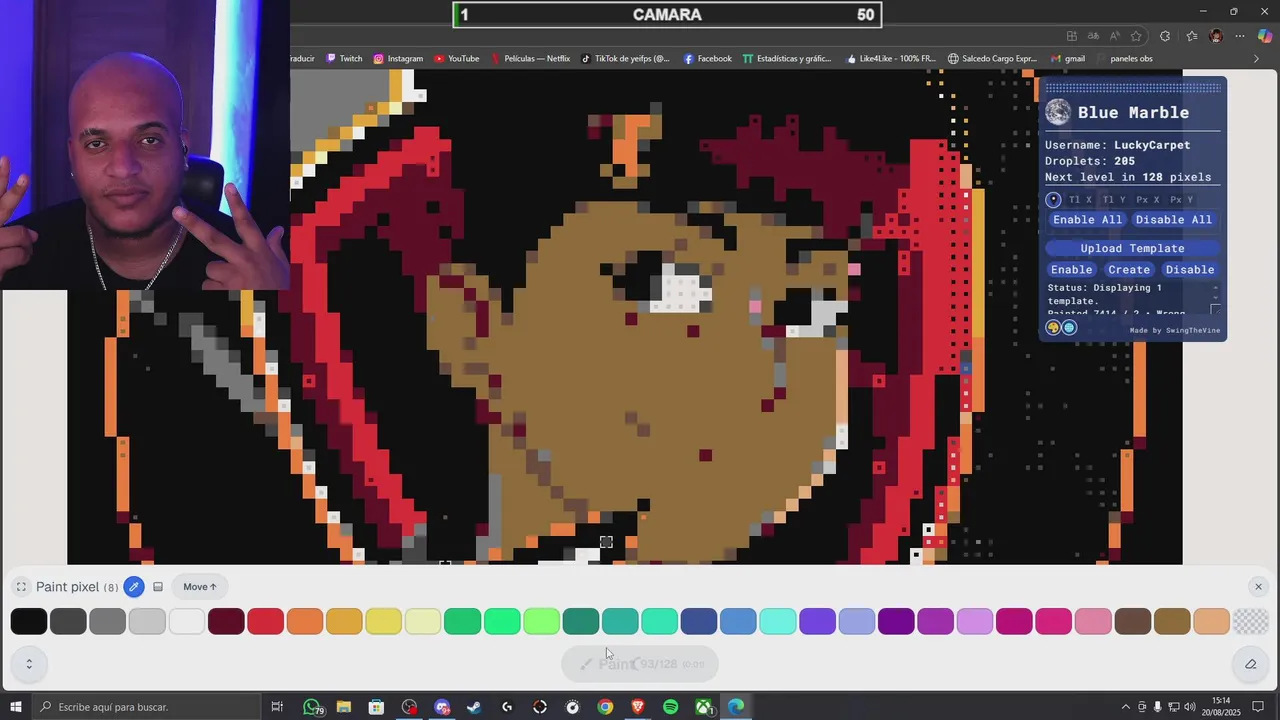The image size is (1280, 720).
Task: Click the Paint 93/128 button
Action: (640, 664)
